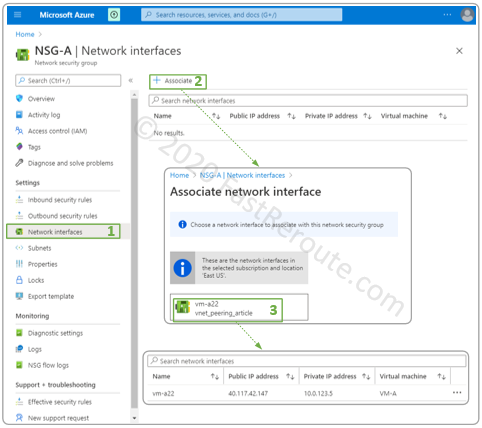Click the Locks padlock icon

(19, 280)
